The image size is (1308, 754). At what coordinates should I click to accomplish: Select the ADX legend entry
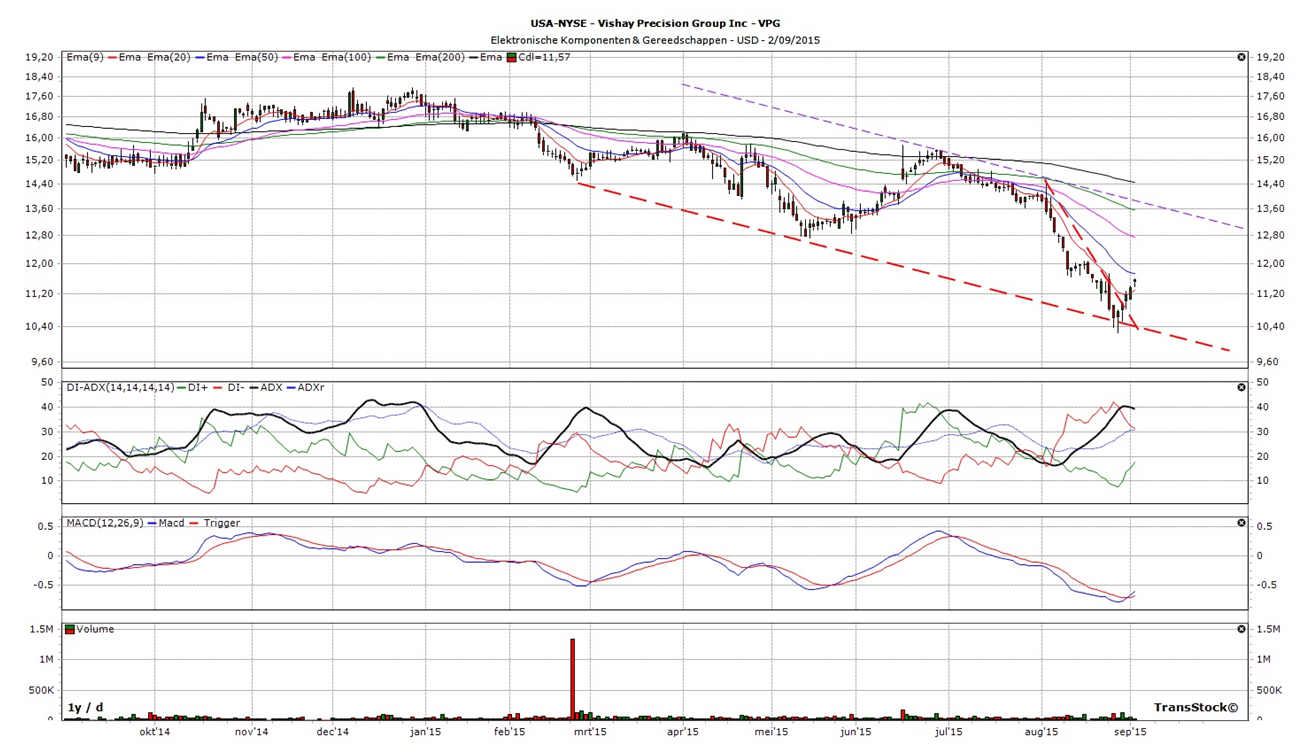(271, 387)
